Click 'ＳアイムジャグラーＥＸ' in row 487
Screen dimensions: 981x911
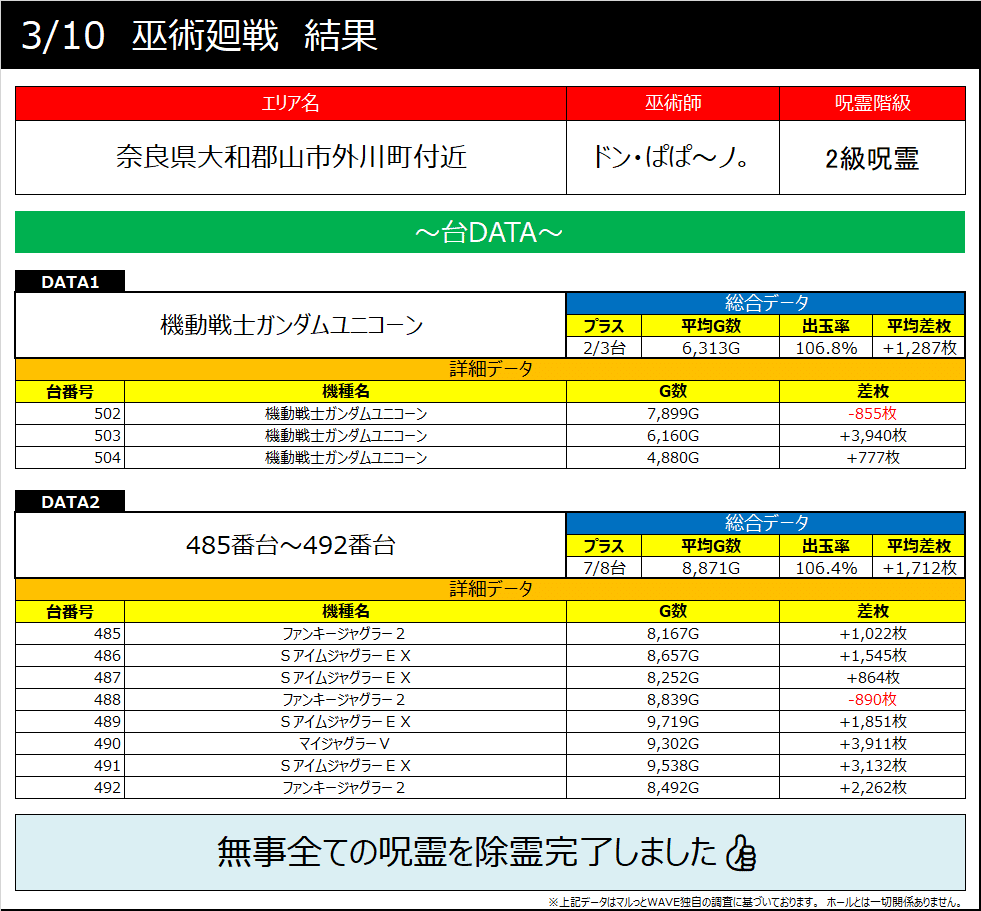point(345,677)
